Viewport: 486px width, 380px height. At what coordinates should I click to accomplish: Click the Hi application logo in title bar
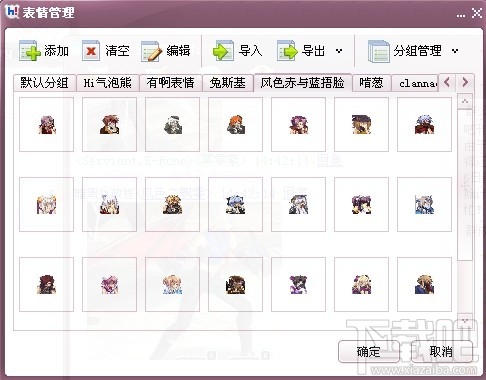pos(12,12)
